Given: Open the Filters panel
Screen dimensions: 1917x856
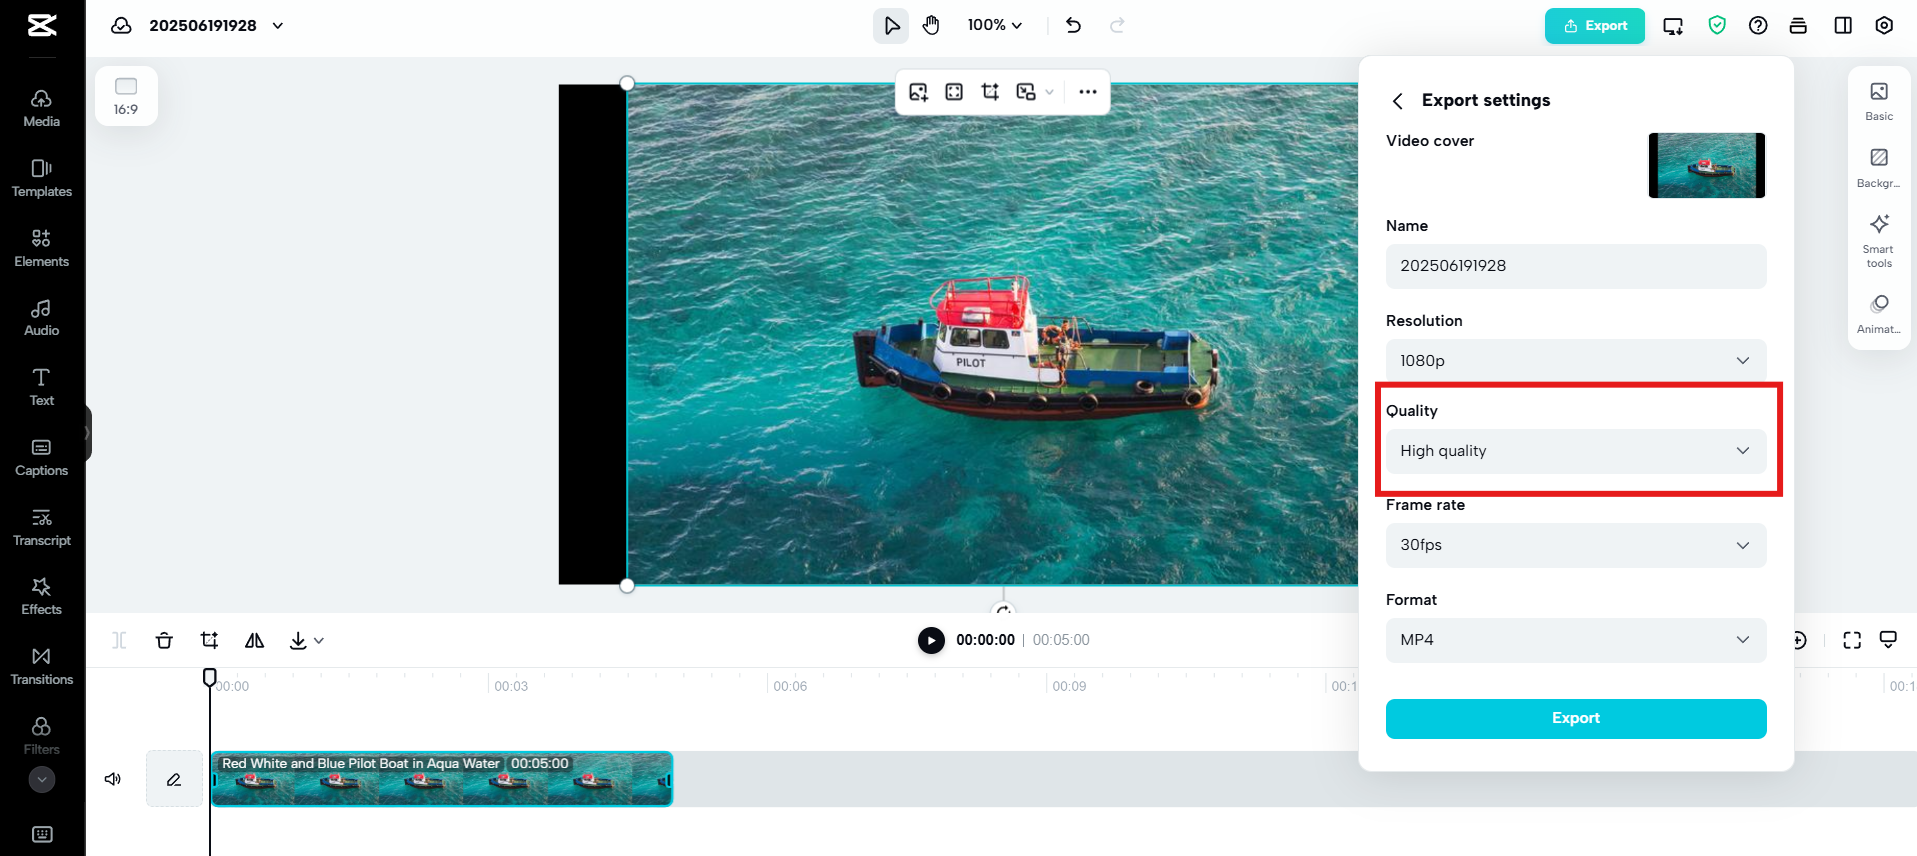Looking at the screenshot, I should 42,736.
